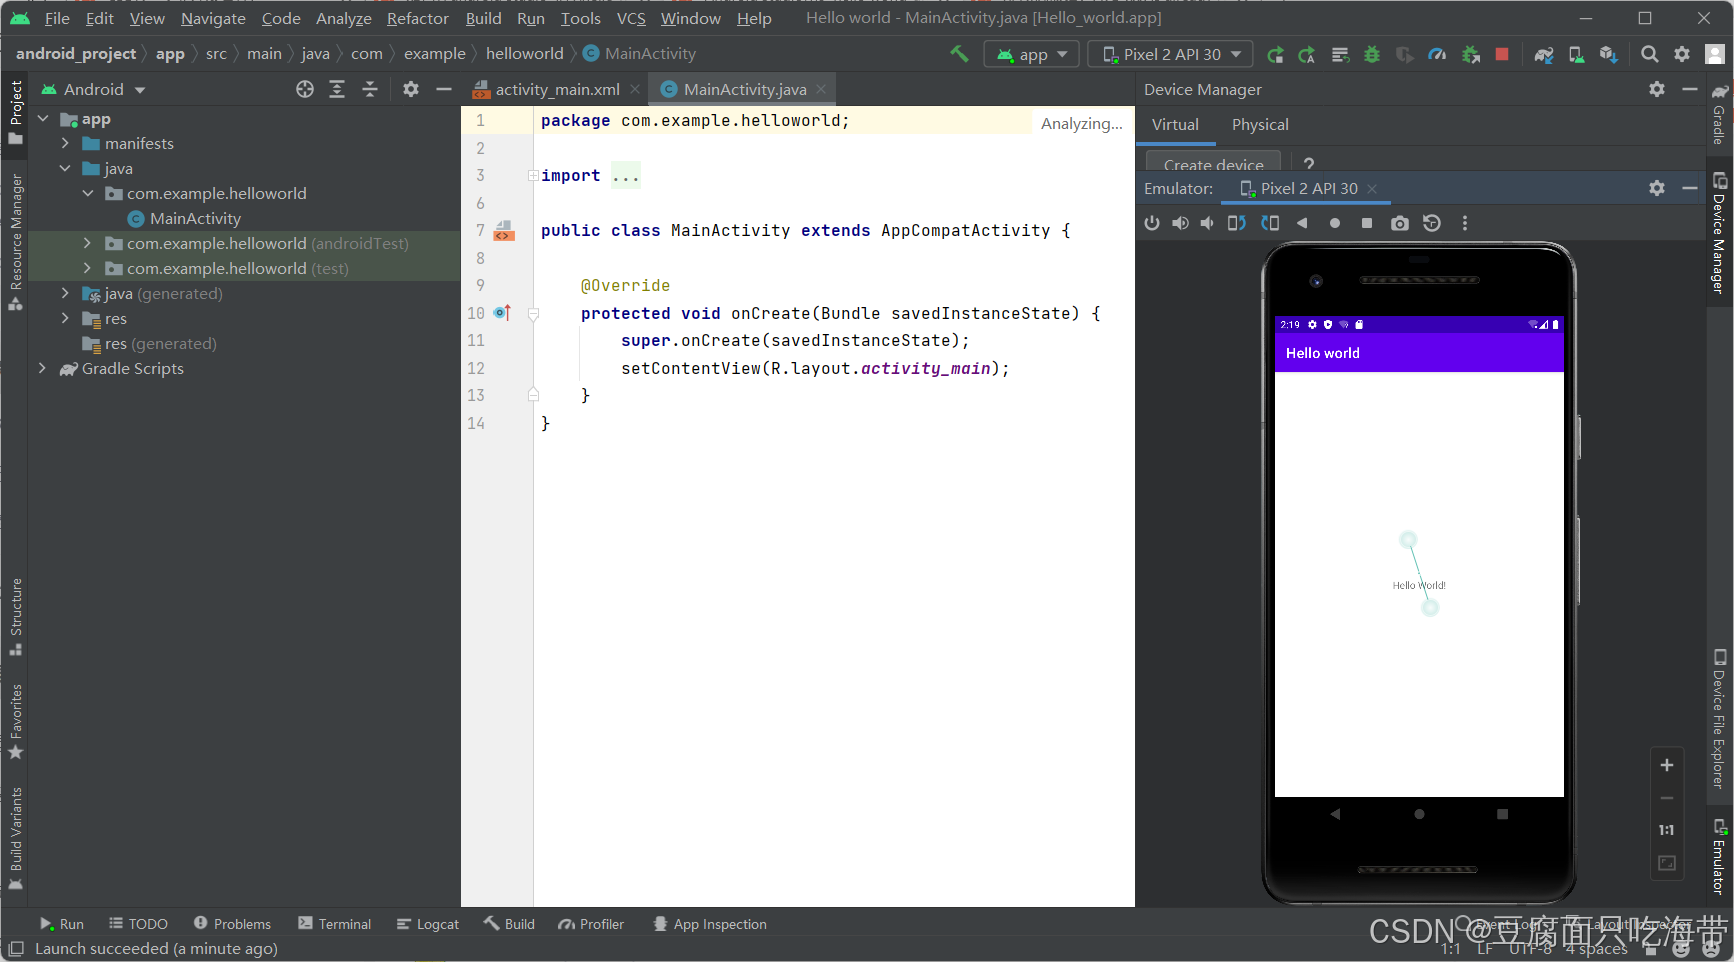Image resolution: width=1734 pixels, height=962 pixels.
Task: Expand Gradle Scripts node
Action: click(x=42, y=368)
